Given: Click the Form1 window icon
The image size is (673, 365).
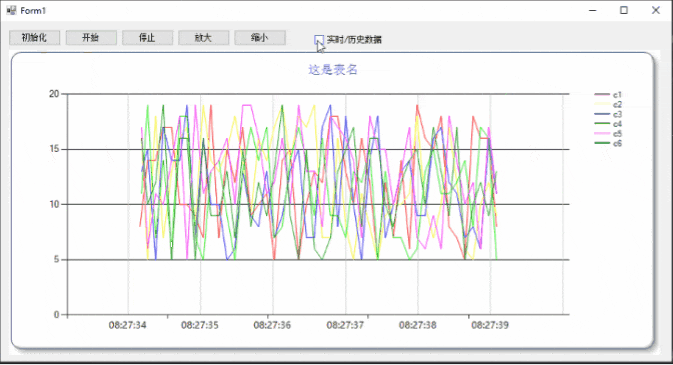Looking at the screenshot, I should 11,10.
